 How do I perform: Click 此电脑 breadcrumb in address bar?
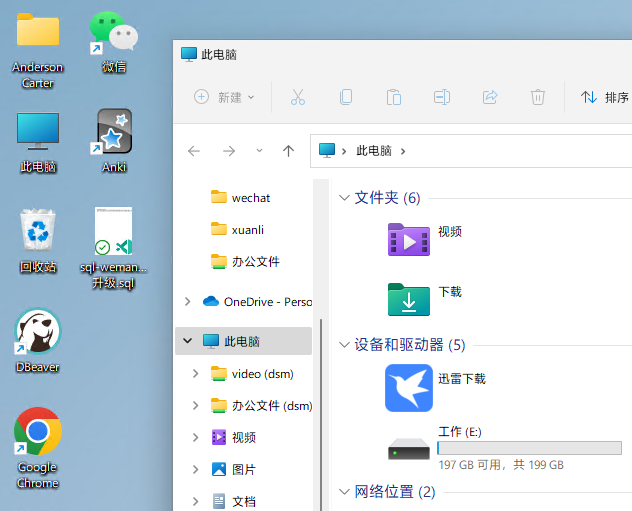click(x=374, y=151)
